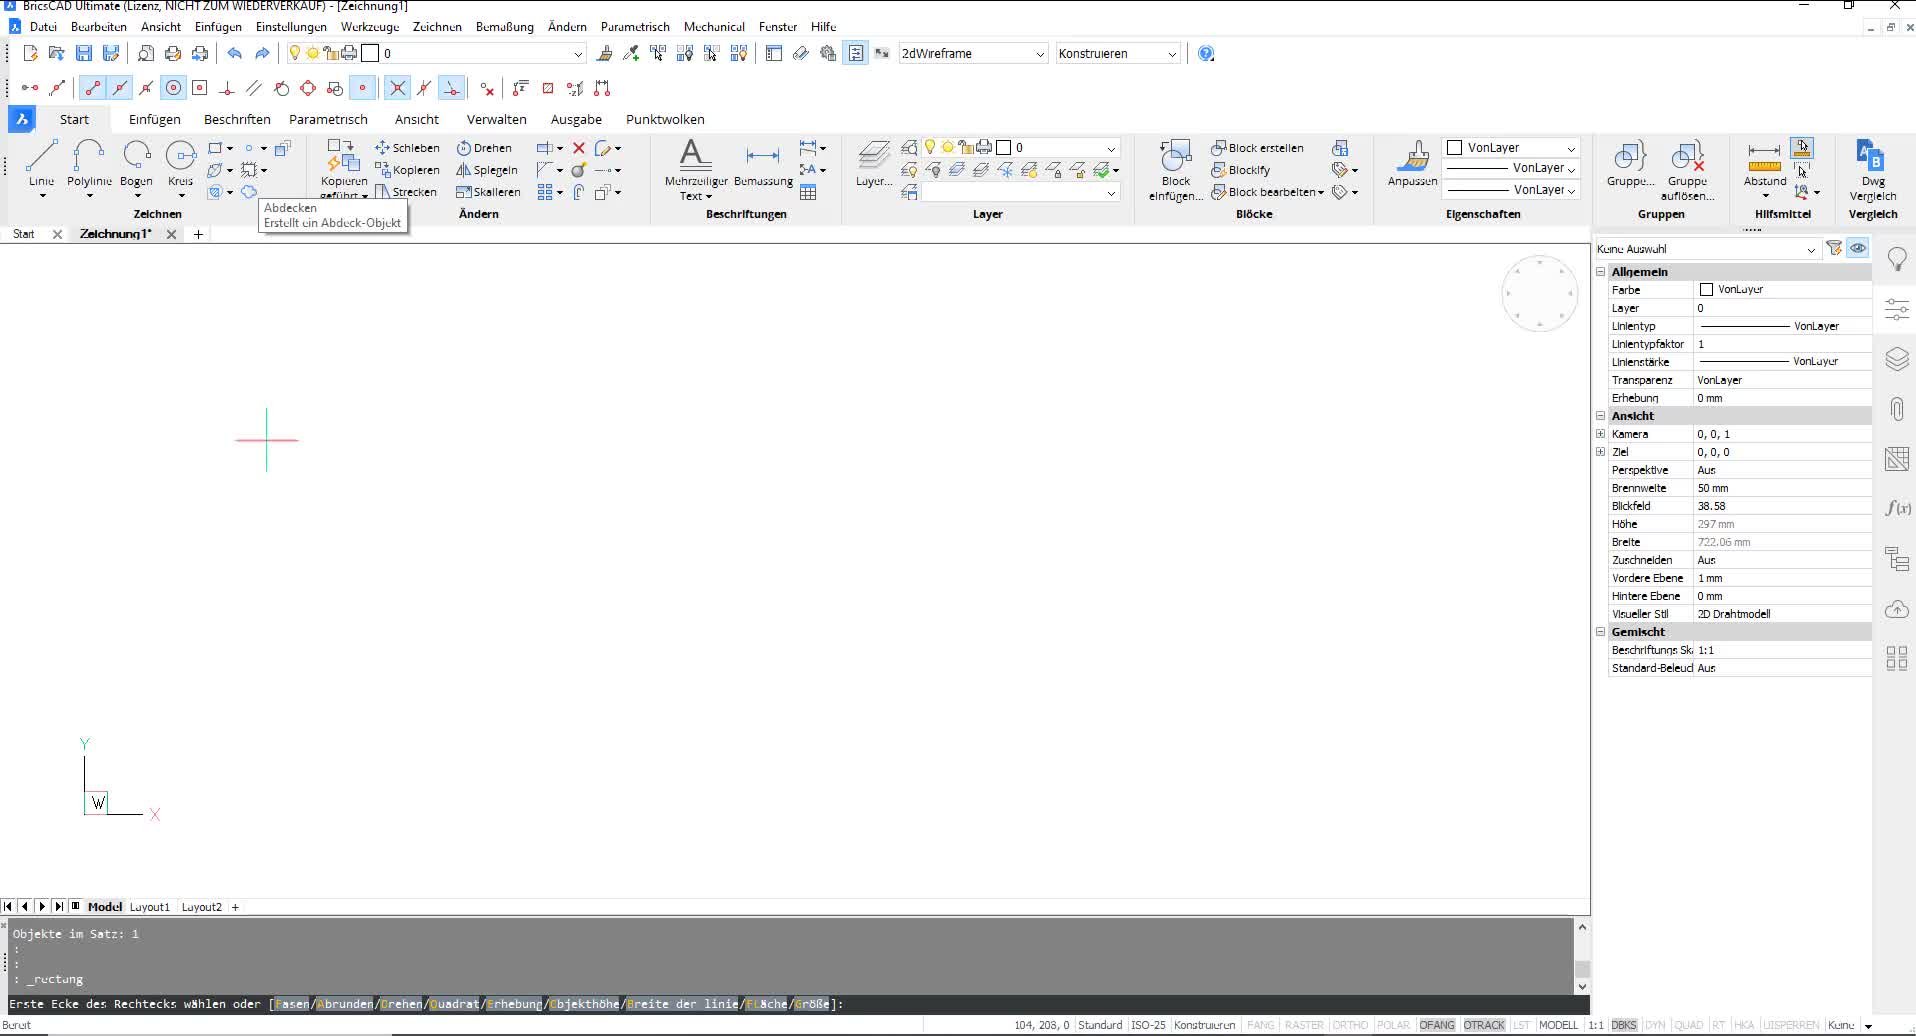Open Block bearbeiten dropdown arrow
Image resolution: width=1916 pixels, height=1036 pixels.
[x=1321, y=193]
